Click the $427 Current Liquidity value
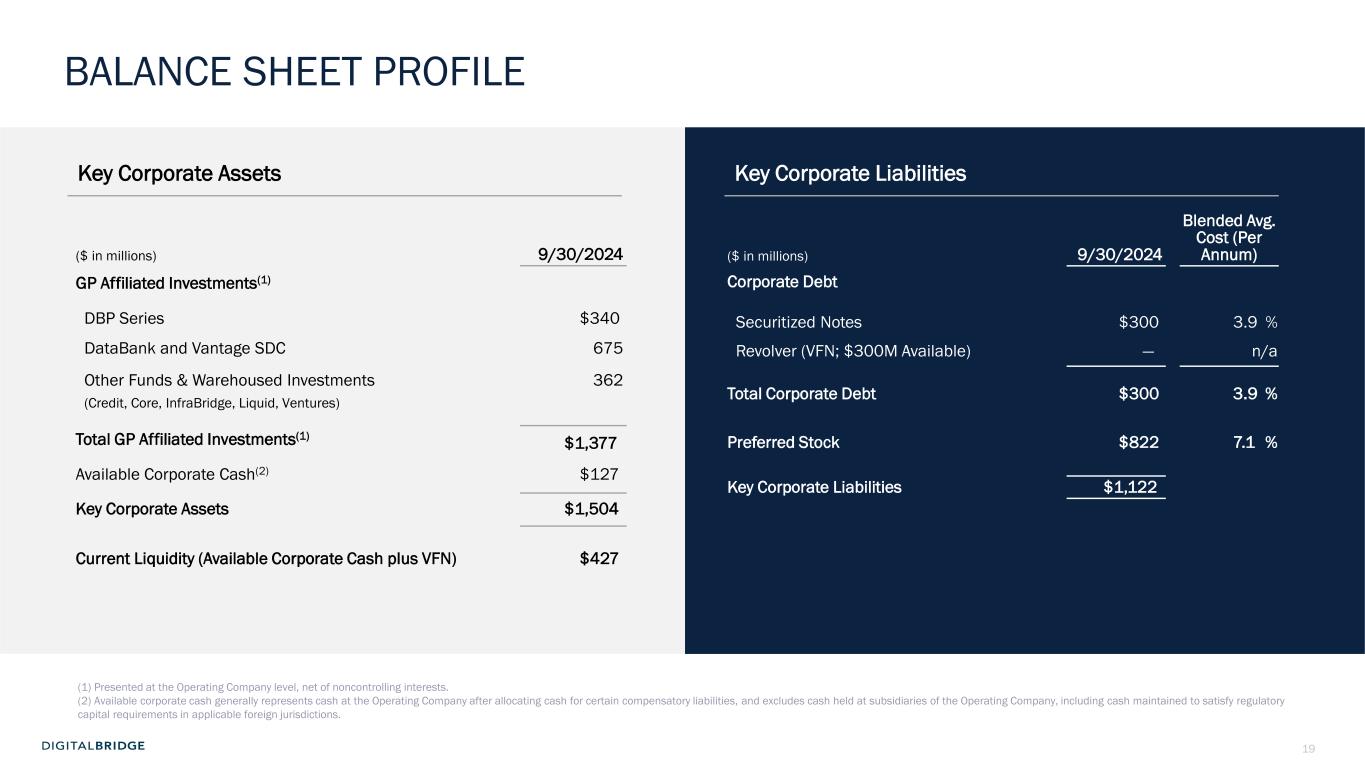The width and height of the screenshot is (1365, 768). (x=598, y=559)
